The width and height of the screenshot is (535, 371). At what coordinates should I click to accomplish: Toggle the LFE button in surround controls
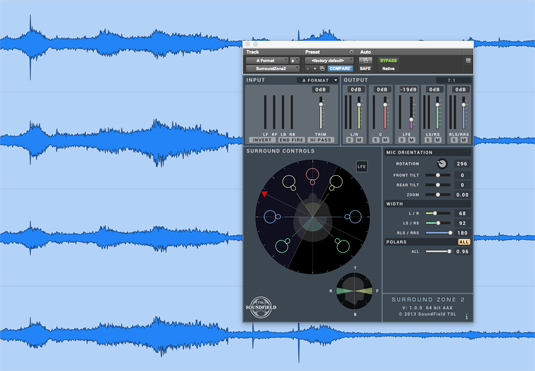pyautogui.click(x=362, y=167)
